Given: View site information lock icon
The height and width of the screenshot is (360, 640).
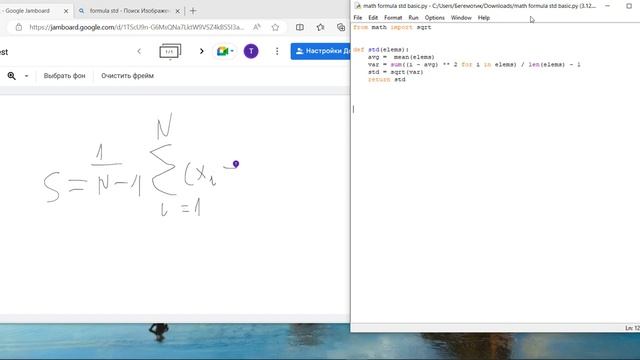Looking at the screenshot, I should 19,27.
